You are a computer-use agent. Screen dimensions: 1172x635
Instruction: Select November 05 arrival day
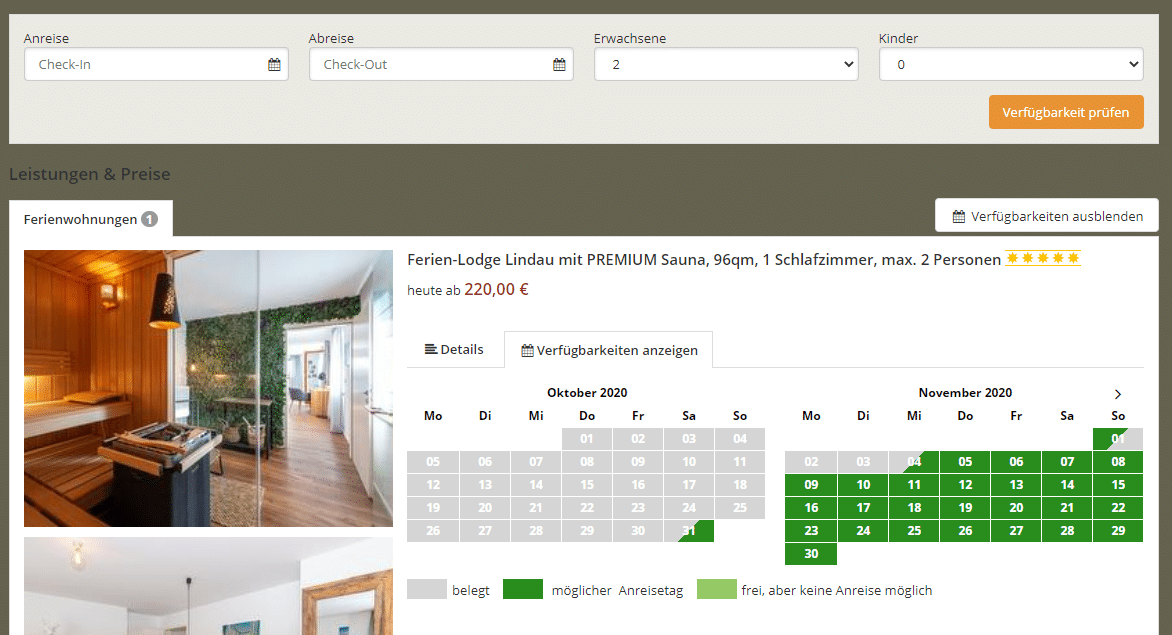[x=965, y=462]
